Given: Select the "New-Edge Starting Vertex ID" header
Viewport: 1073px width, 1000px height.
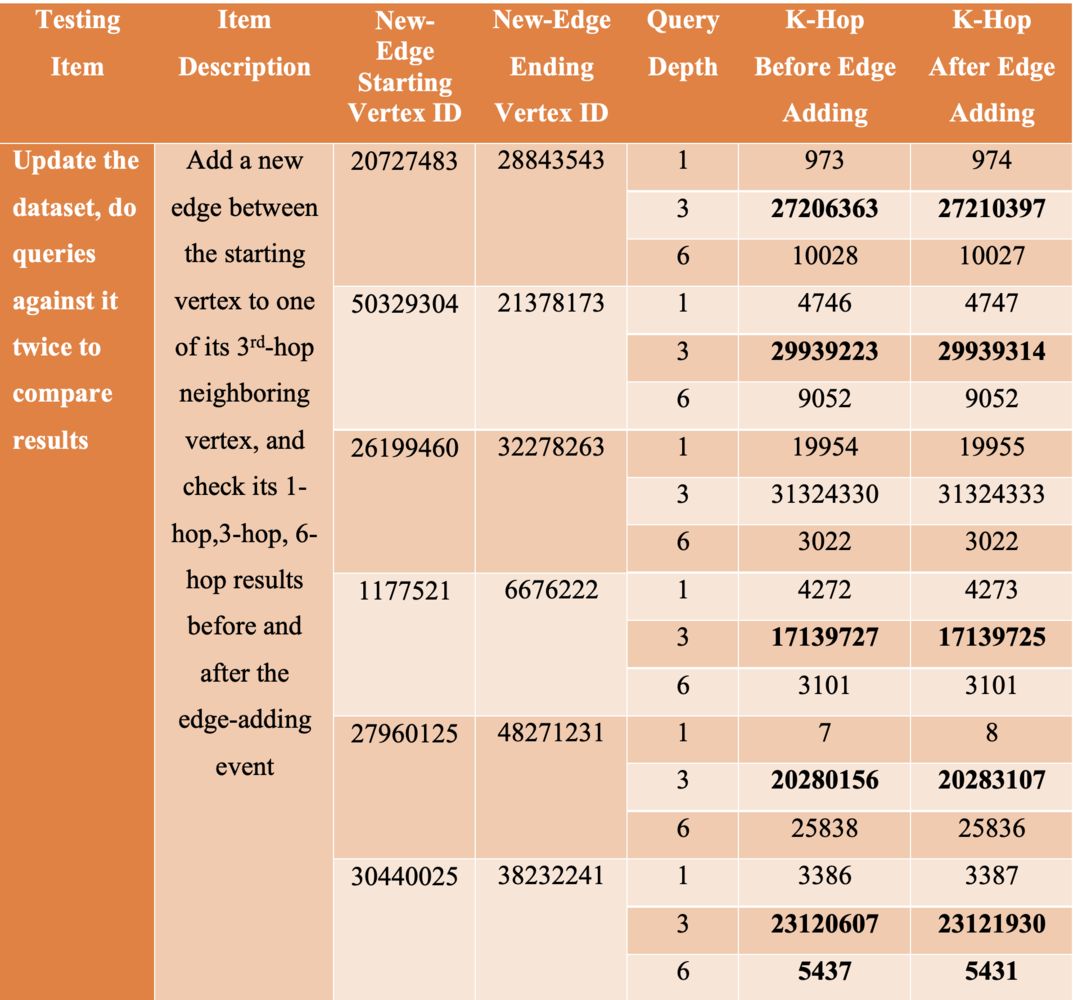Looking at the screenshot, I should (x=404, y=67).
